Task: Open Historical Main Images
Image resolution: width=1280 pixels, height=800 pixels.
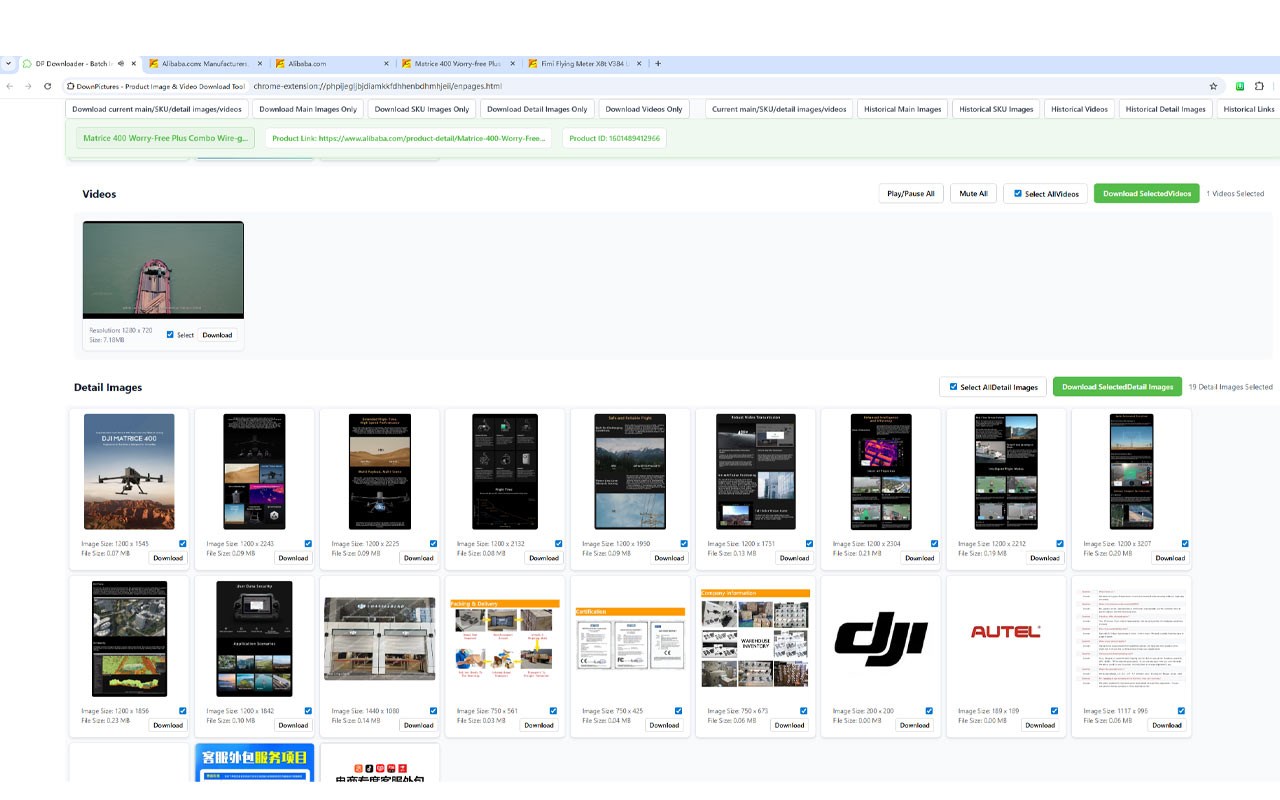Action: 903,109
